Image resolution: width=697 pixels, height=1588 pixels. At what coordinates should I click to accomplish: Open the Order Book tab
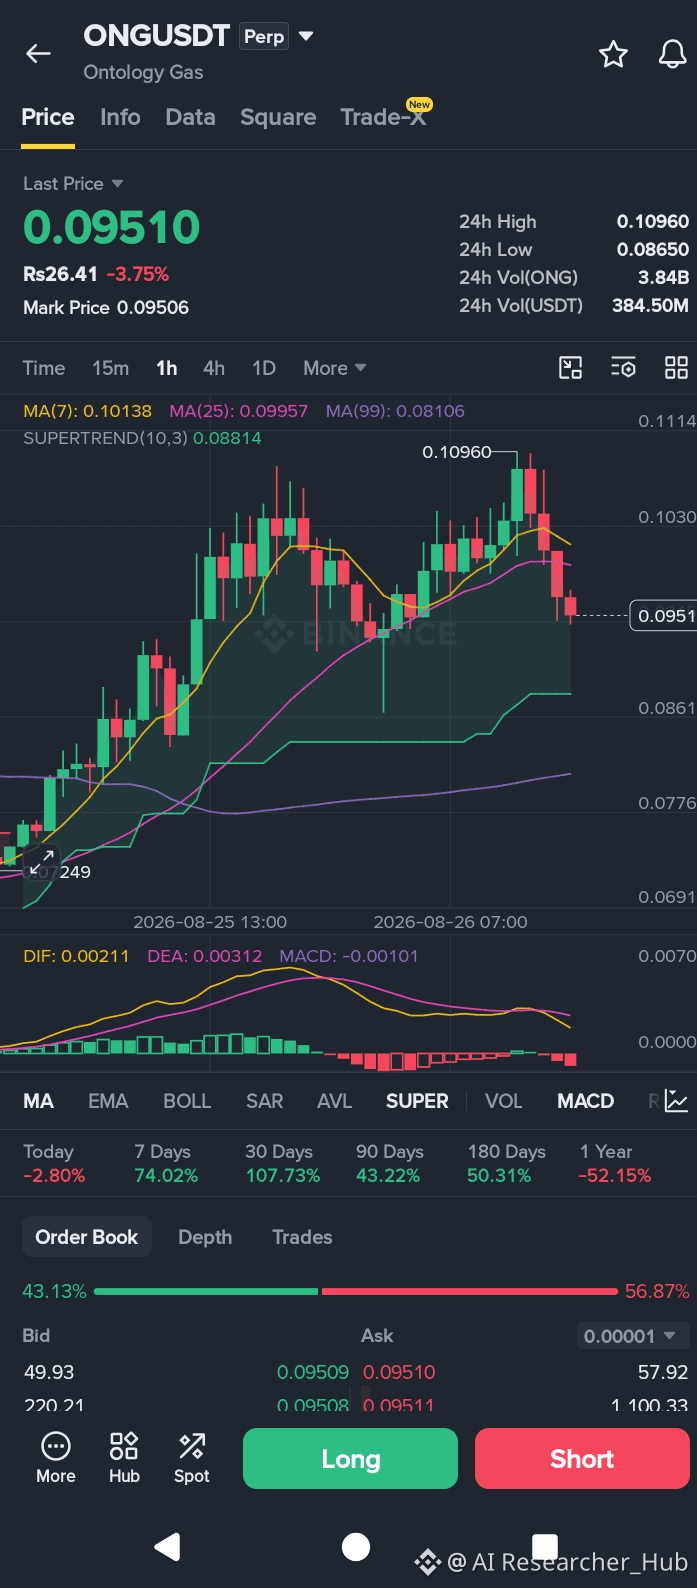87,1237
